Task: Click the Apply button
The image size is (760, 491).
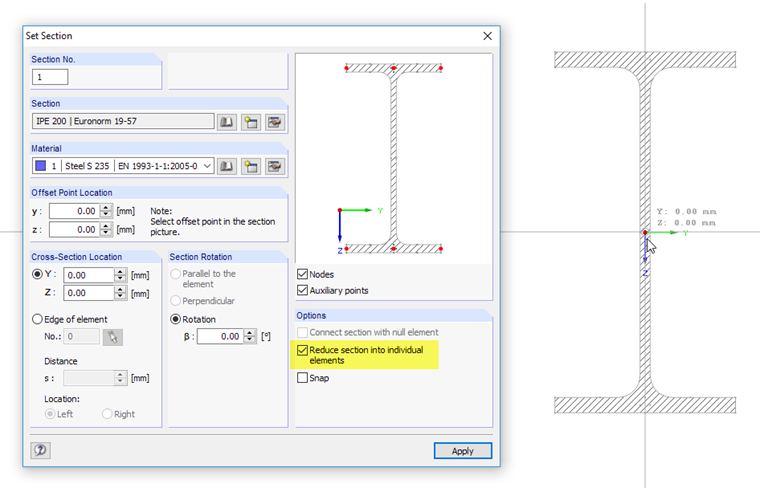Action: point(462,451)
